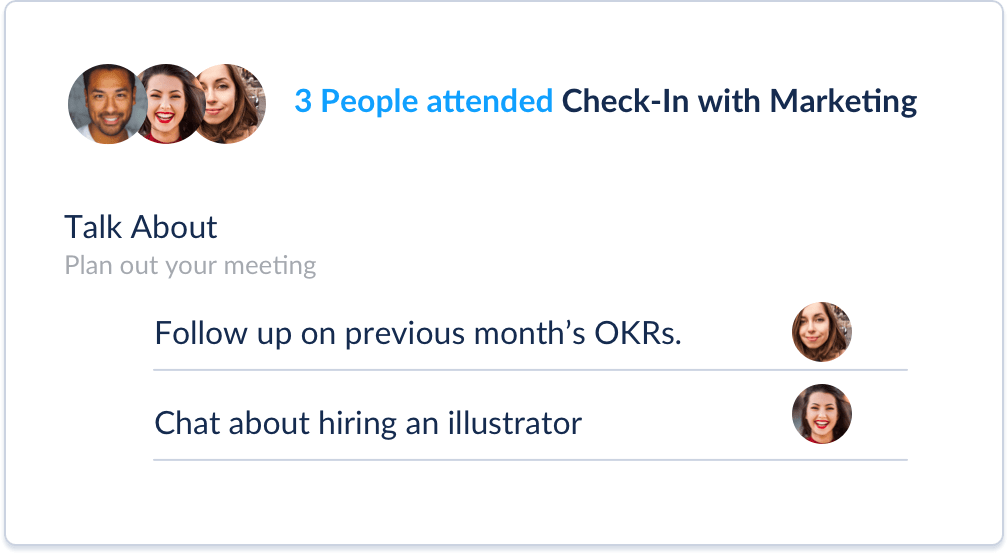Click the divider line under the illustrator item
The height and width of the screenshot is (554, 1008).
pos(530,460)
